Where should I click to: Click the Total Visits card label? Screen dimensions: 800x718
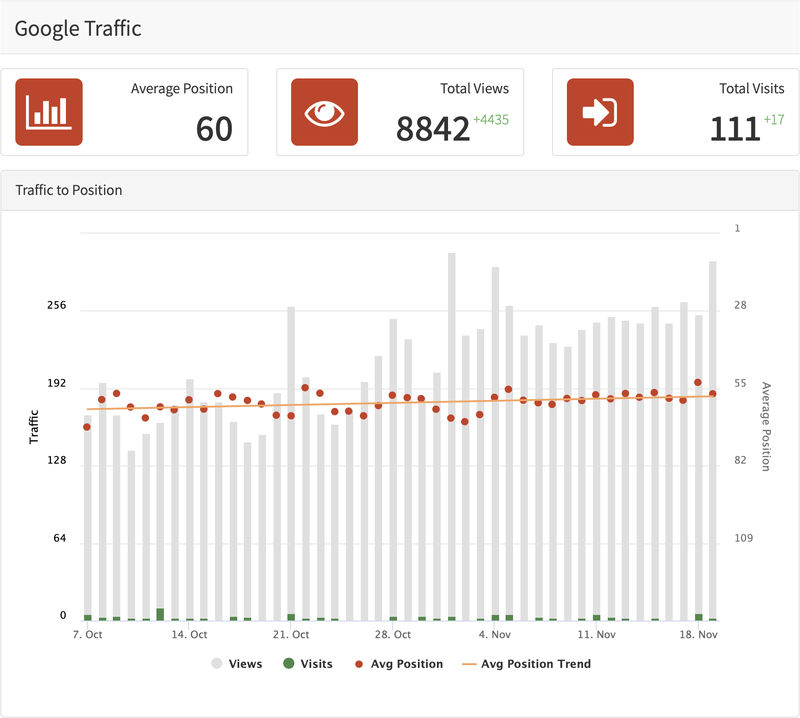pyautogui.click(x=752, y=88)
